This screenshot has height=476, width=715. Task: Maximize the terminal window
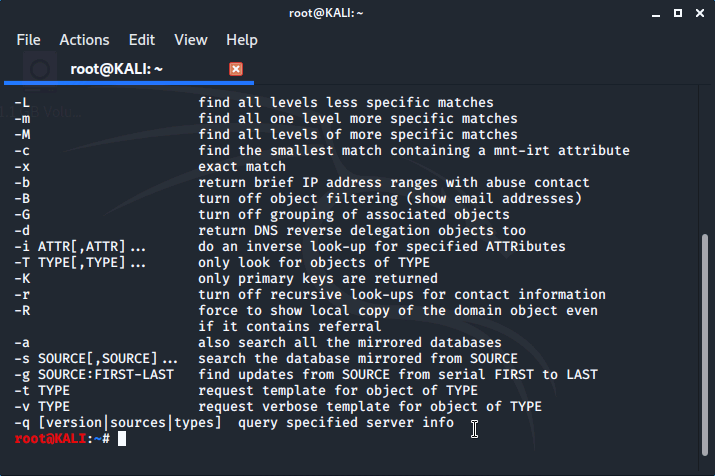click(x=678, y=13)
